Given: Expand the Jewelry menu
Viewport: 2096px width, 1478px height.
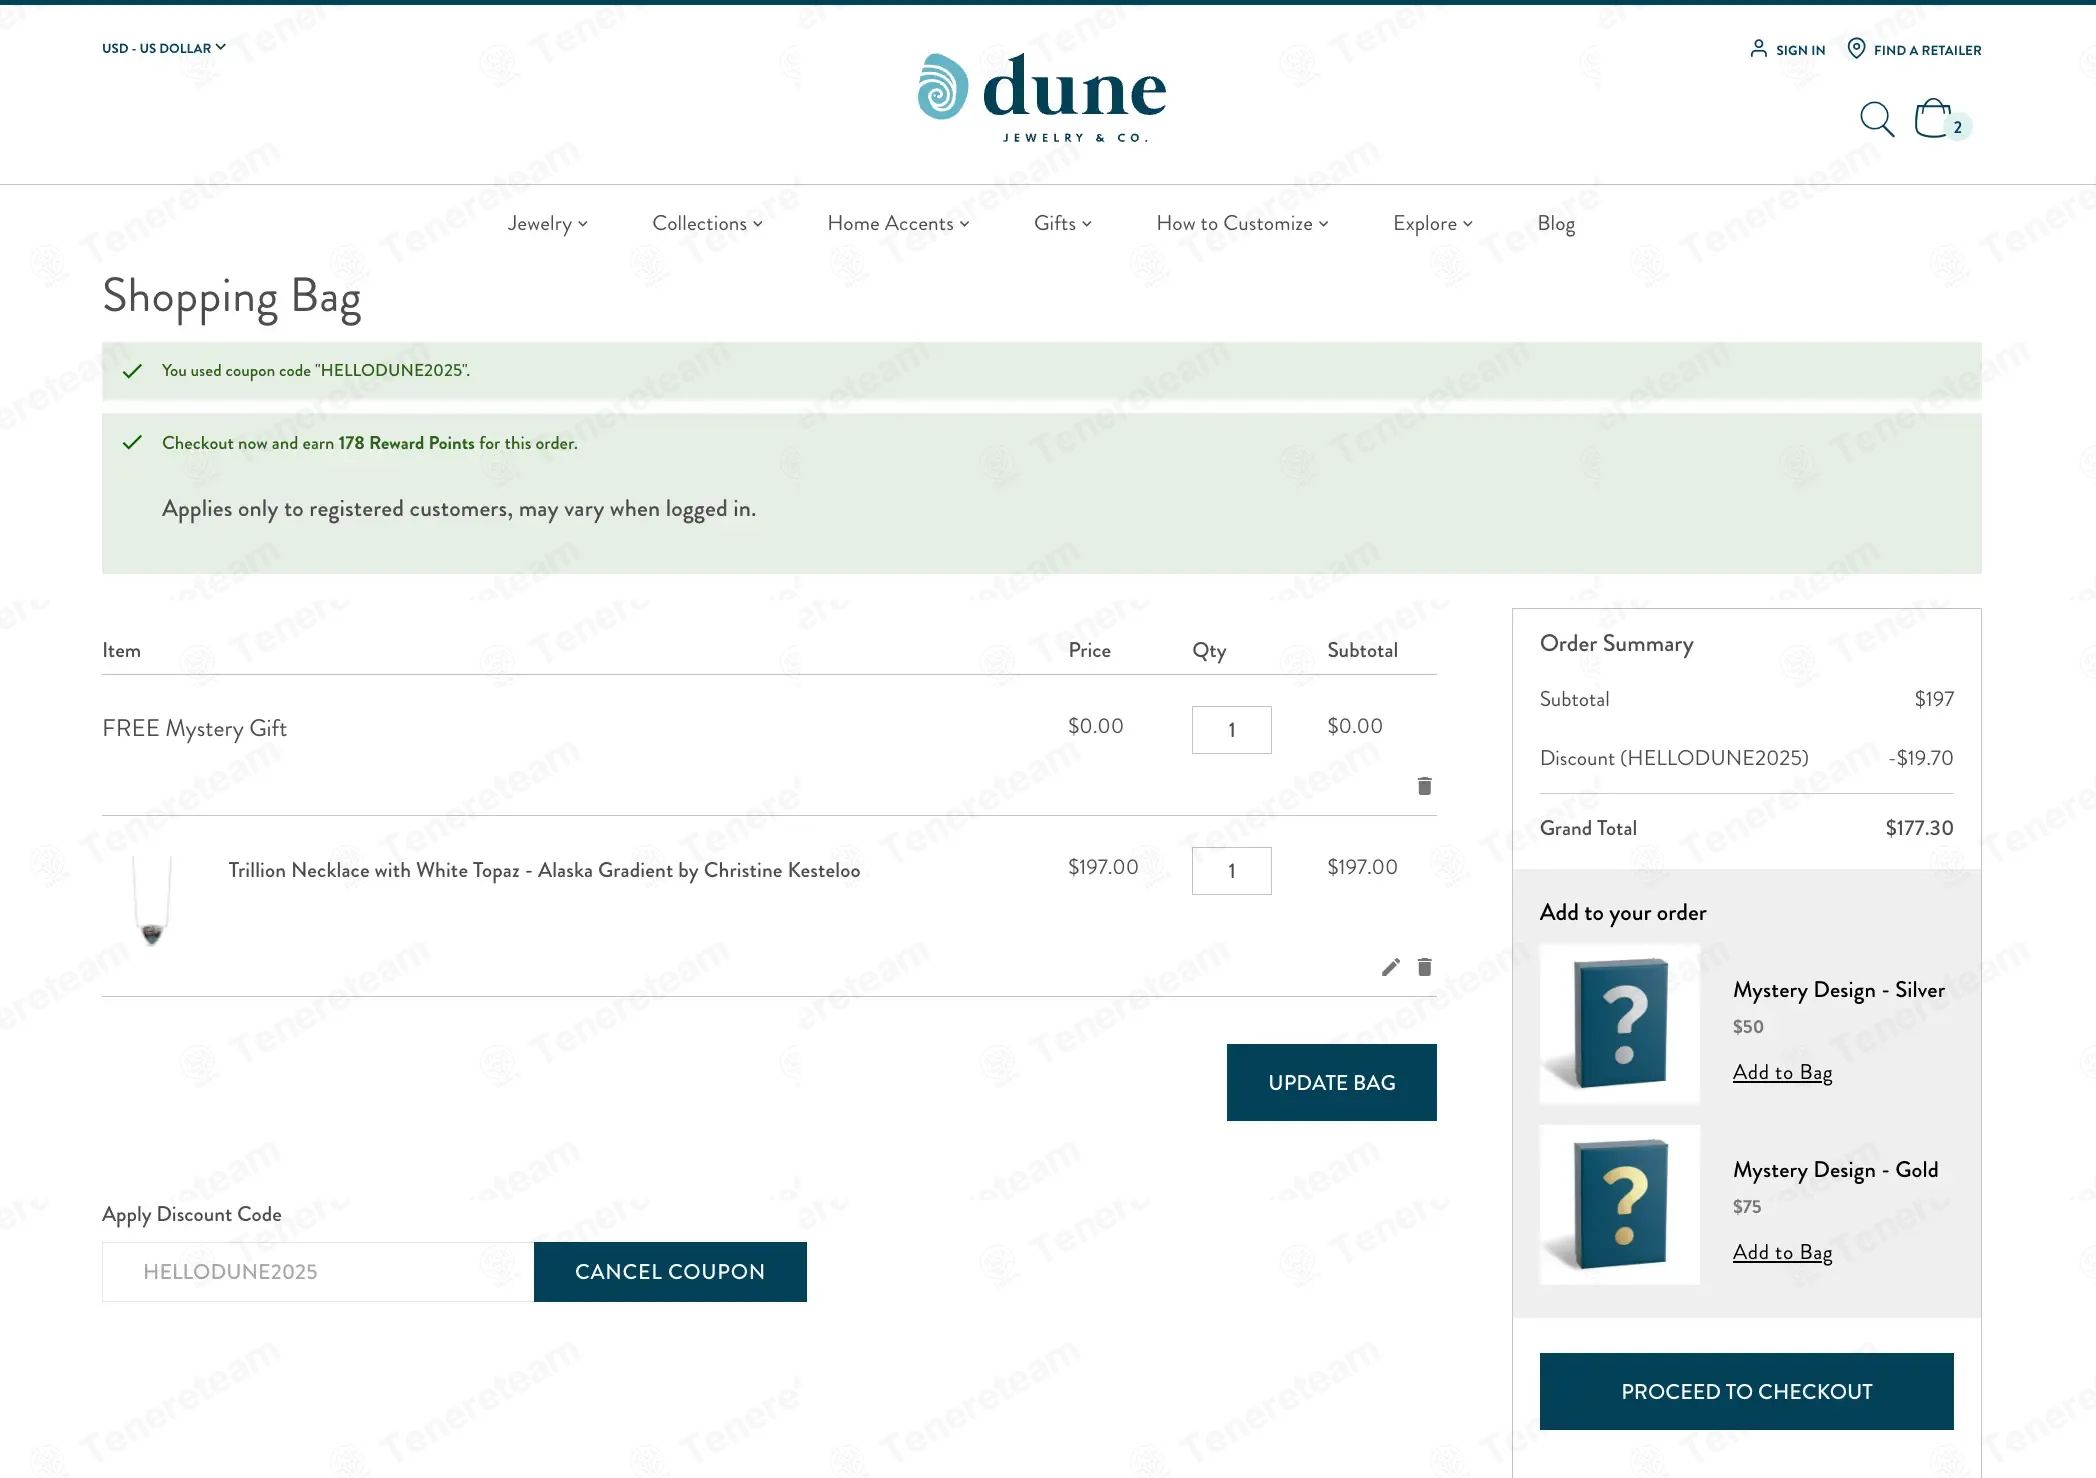Looking at the screenshot, I should tap(547, 223).
